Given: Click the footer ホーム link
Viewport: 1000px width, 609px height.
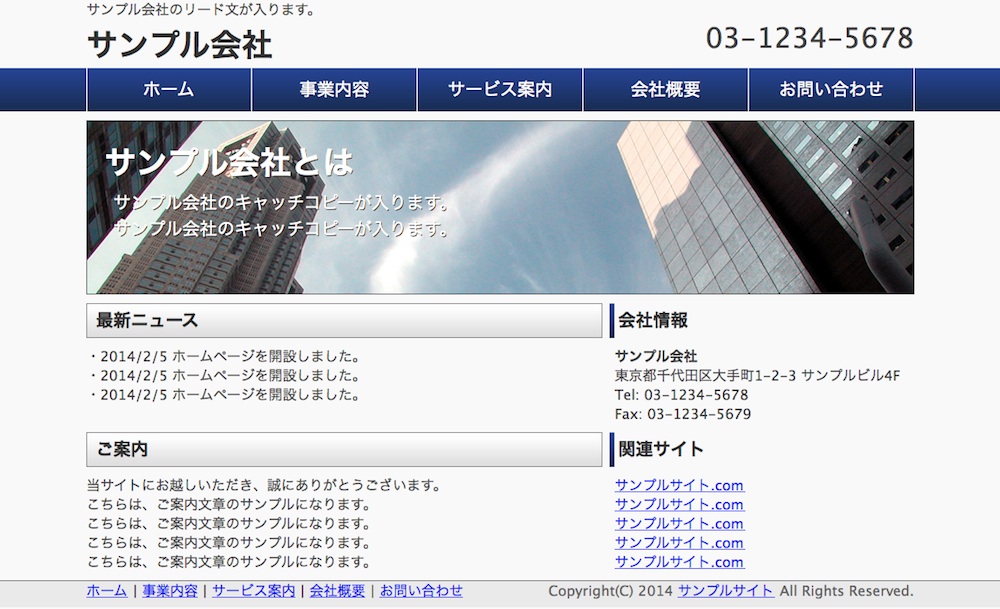Looking at the screenshot, I should tap(107, 591).
